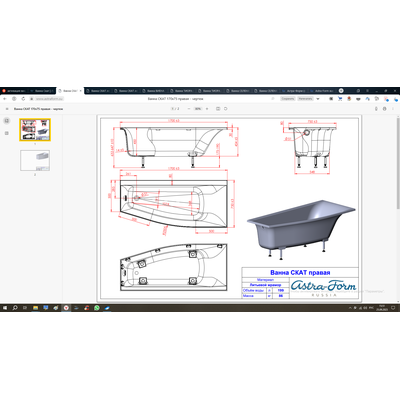This screenshot has width=400, height=400.
Task: Zoom out with the minus button
Action: pos(189,109)
